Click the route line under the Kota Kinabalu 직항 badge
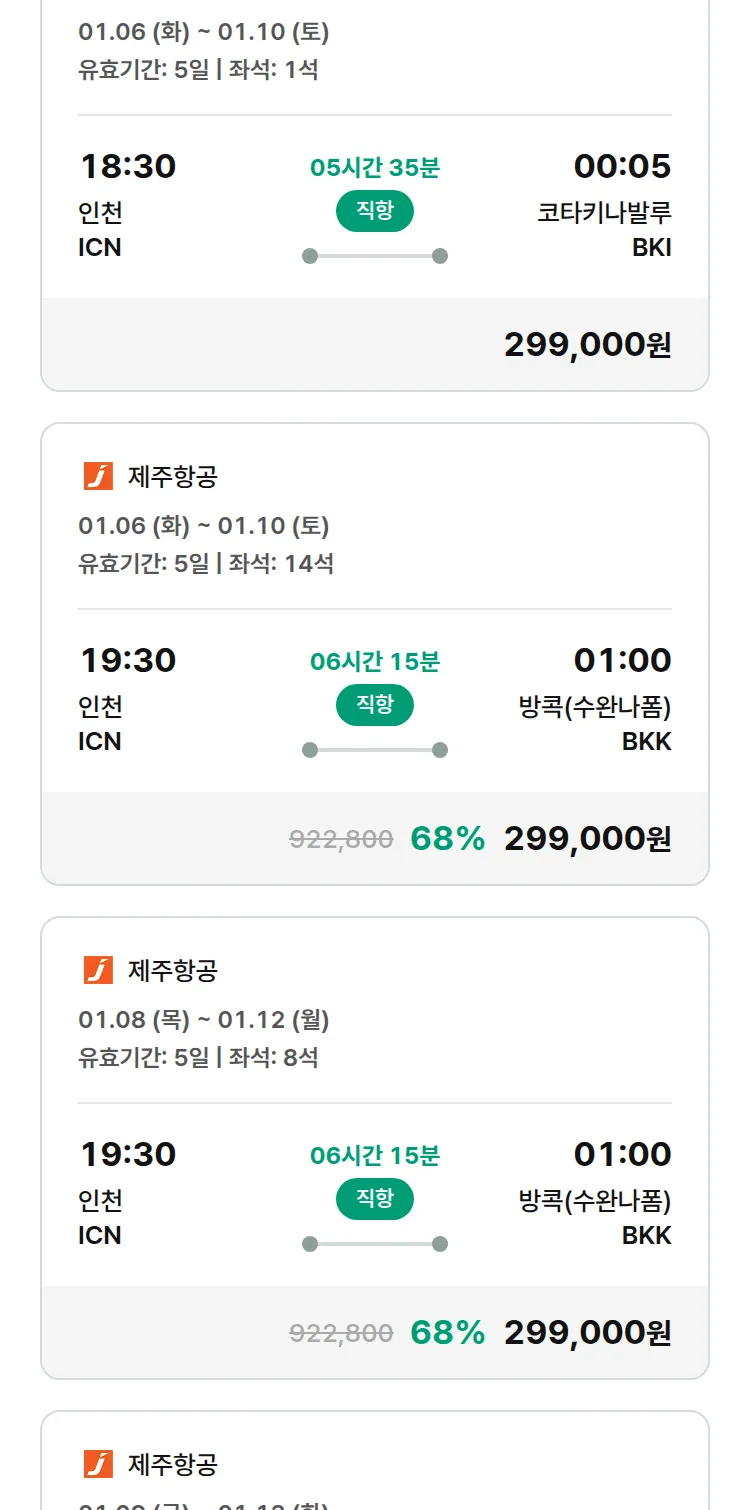 click(375, 256)
